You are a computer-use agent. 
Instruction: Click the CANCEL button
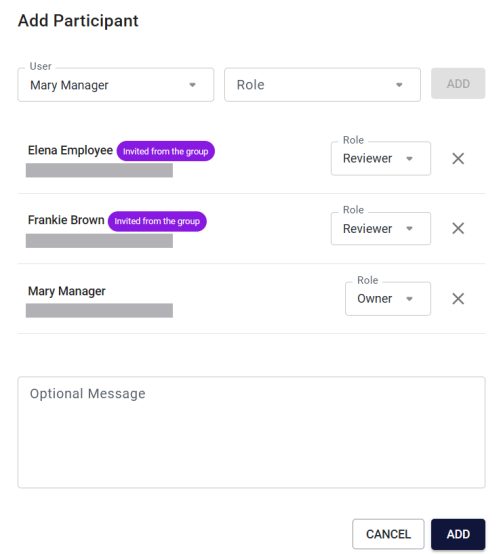(x=388, y=534)
